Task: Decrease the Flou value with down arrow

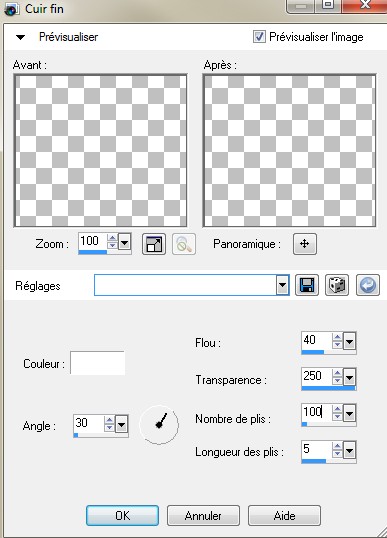Action: 338,345
